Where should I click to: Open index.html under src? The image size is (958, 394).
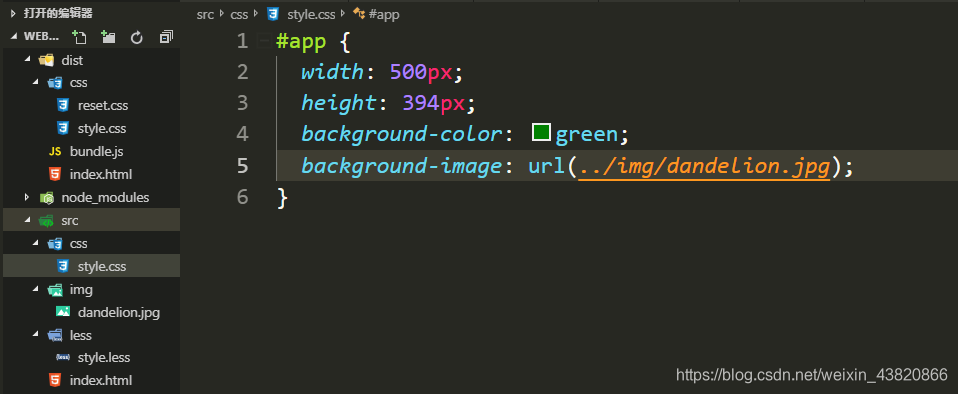click(x=101, y=380)
